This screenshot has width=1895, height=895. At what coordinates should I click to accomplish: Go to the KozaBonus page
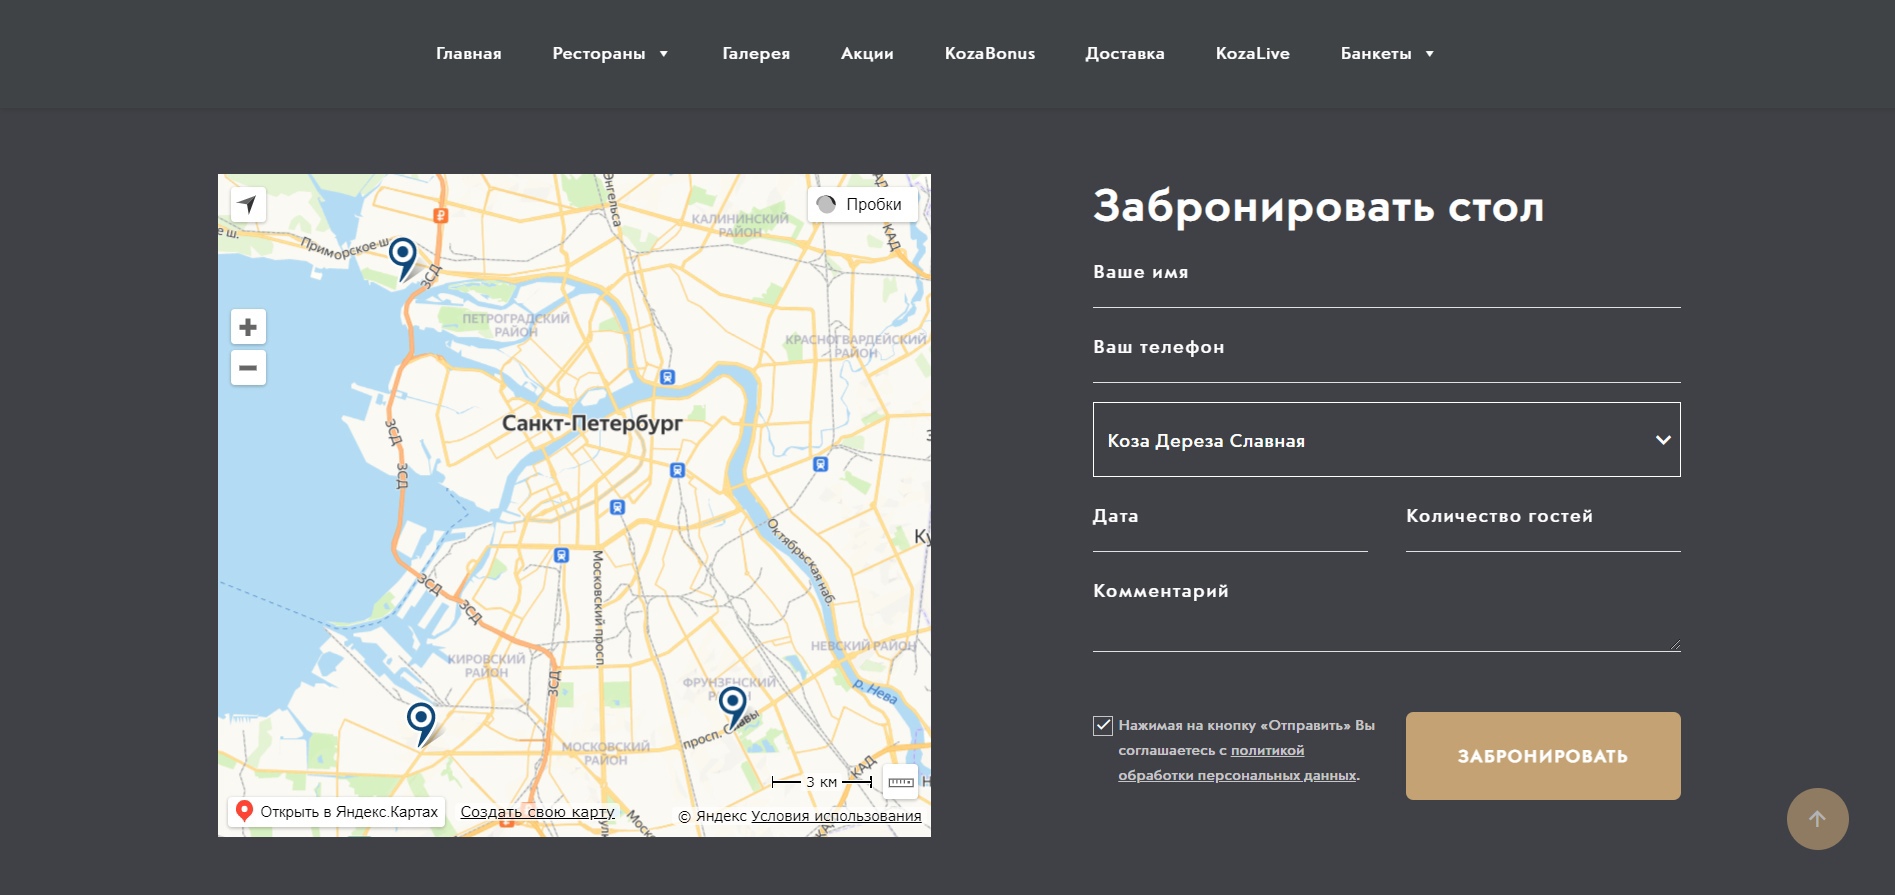pyautogui.click(x=990, y=53)
